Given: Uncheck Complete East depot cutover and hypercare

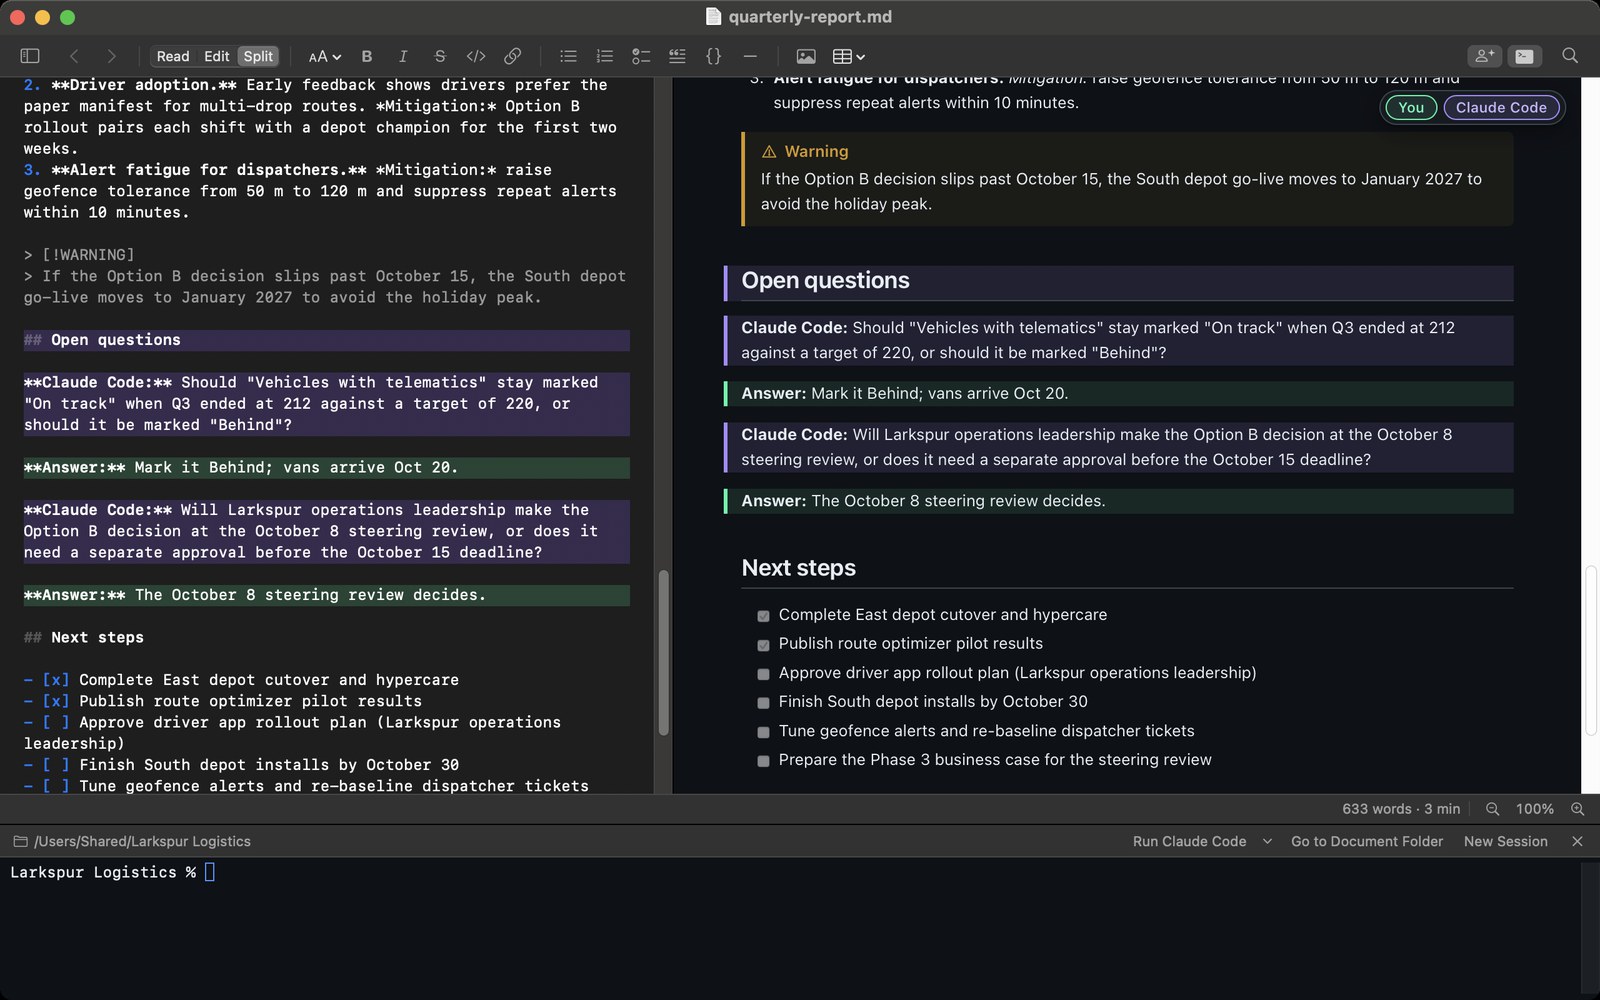Looking at the screenshot, I should point(763,616).
